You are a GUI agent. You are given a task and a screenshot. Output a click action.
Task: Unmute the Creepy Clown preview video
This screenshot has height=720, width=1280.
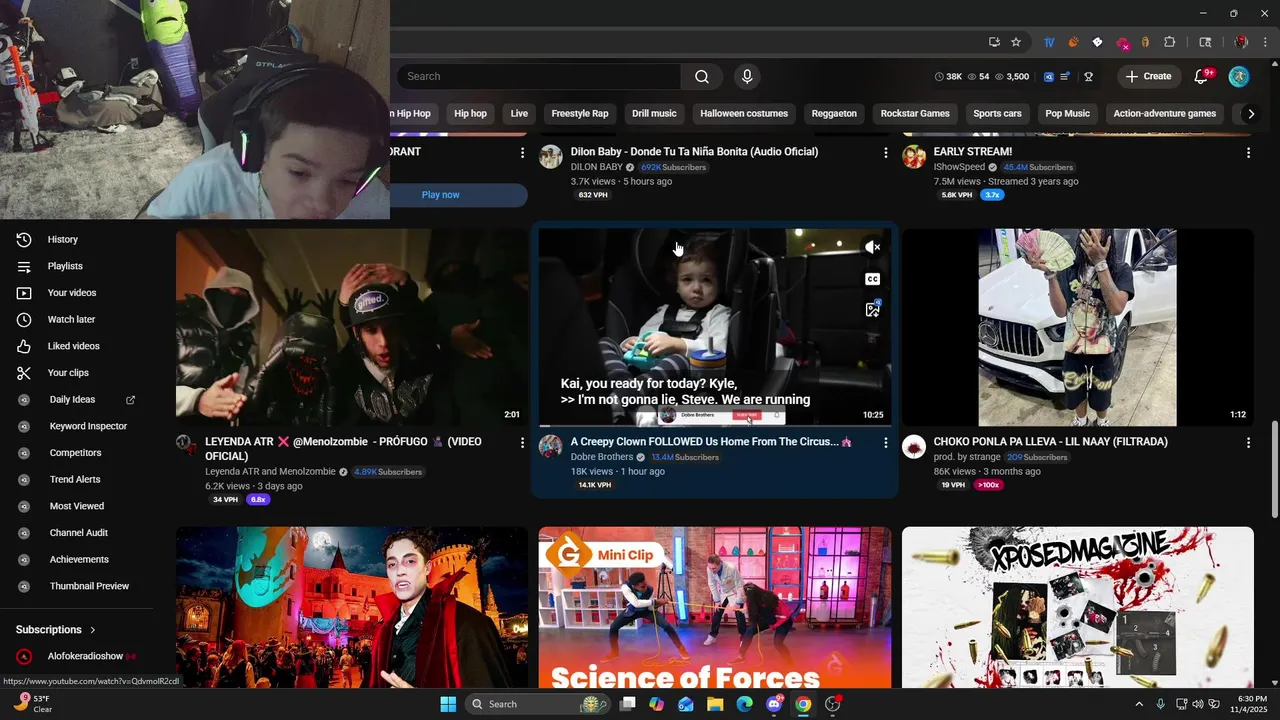point(872,247)
